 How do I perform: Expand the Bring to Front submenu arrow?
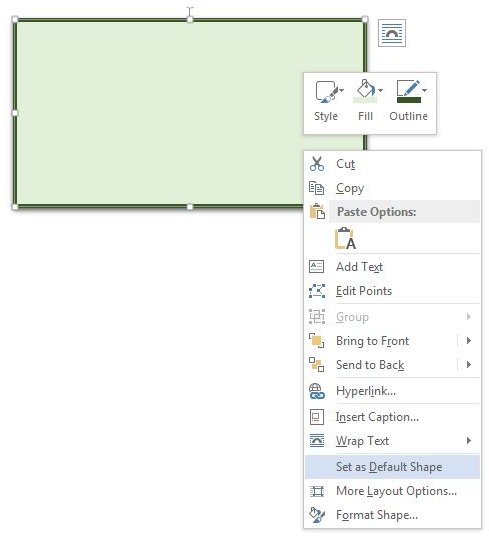(469, 340)
